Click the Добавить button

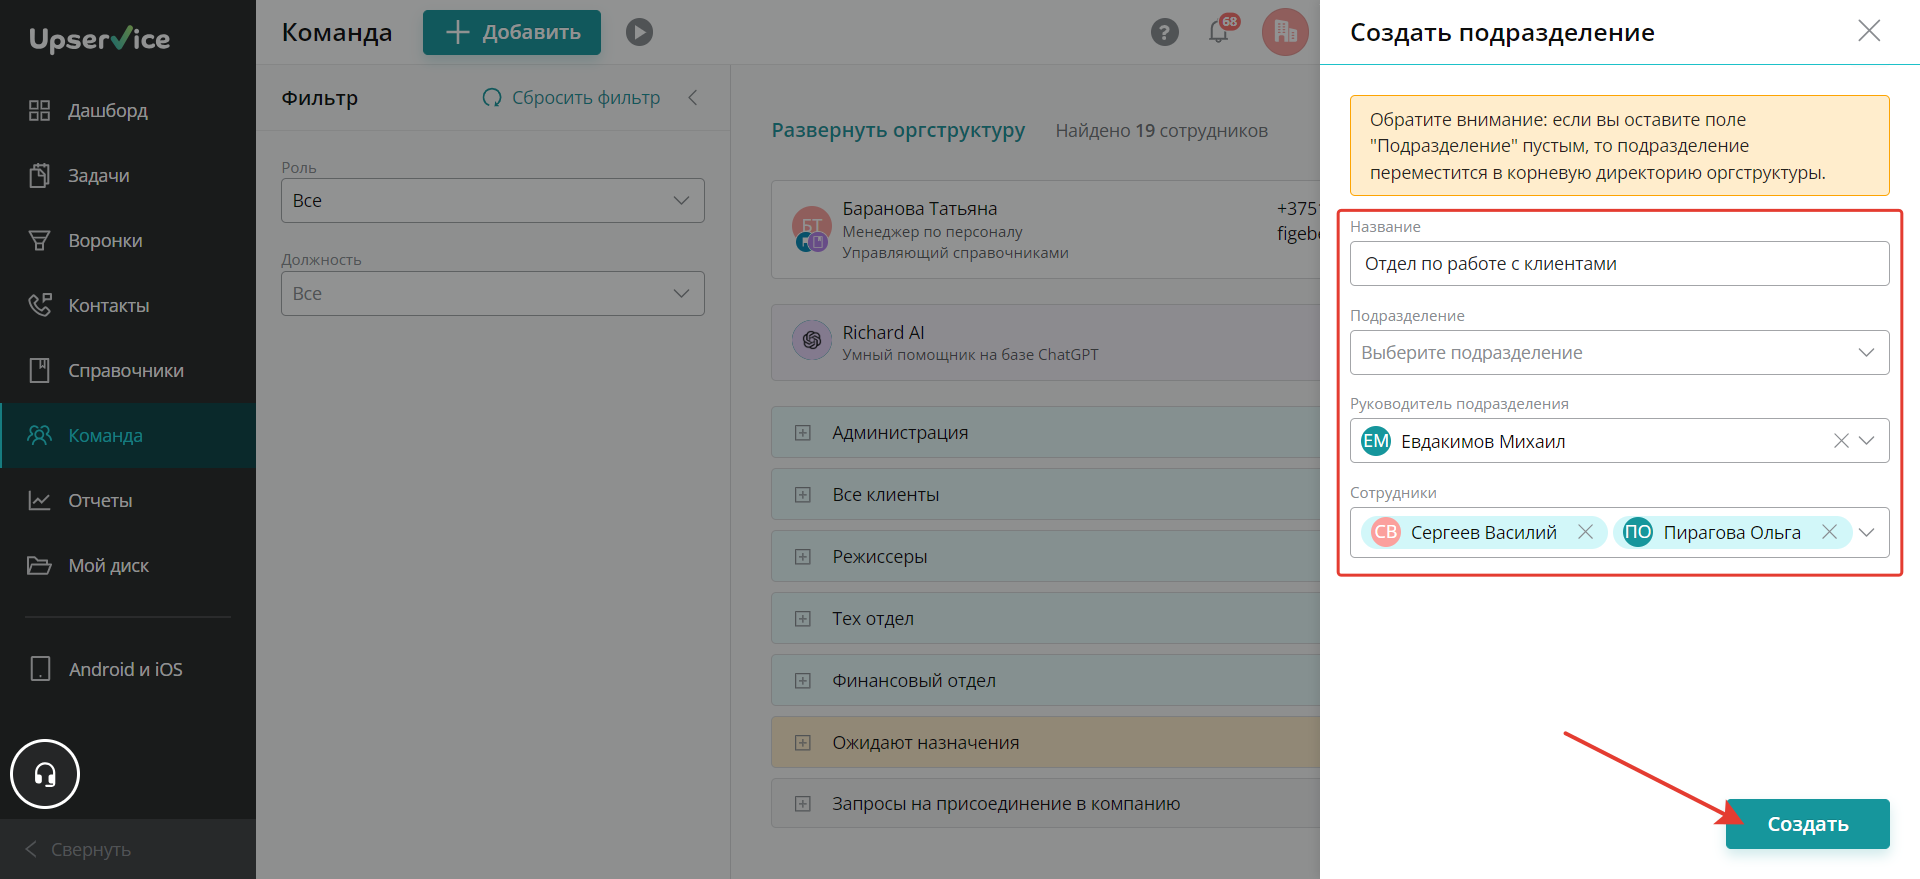(512, 32)
